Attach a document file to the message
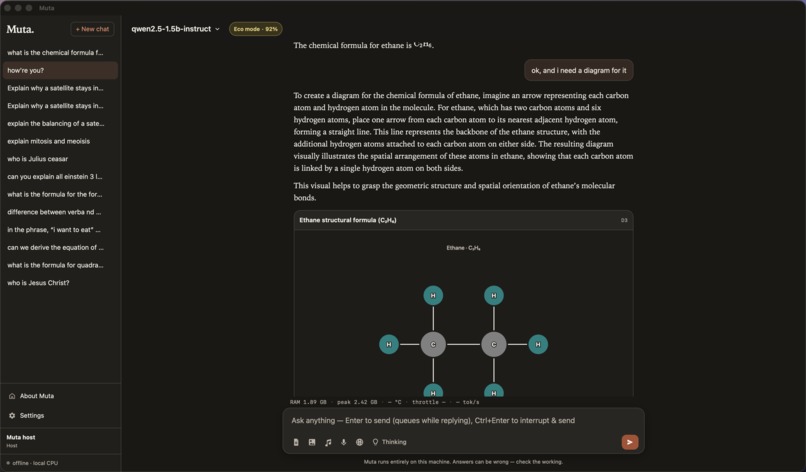Screen dimensions: 806x472 click(296, 442)
